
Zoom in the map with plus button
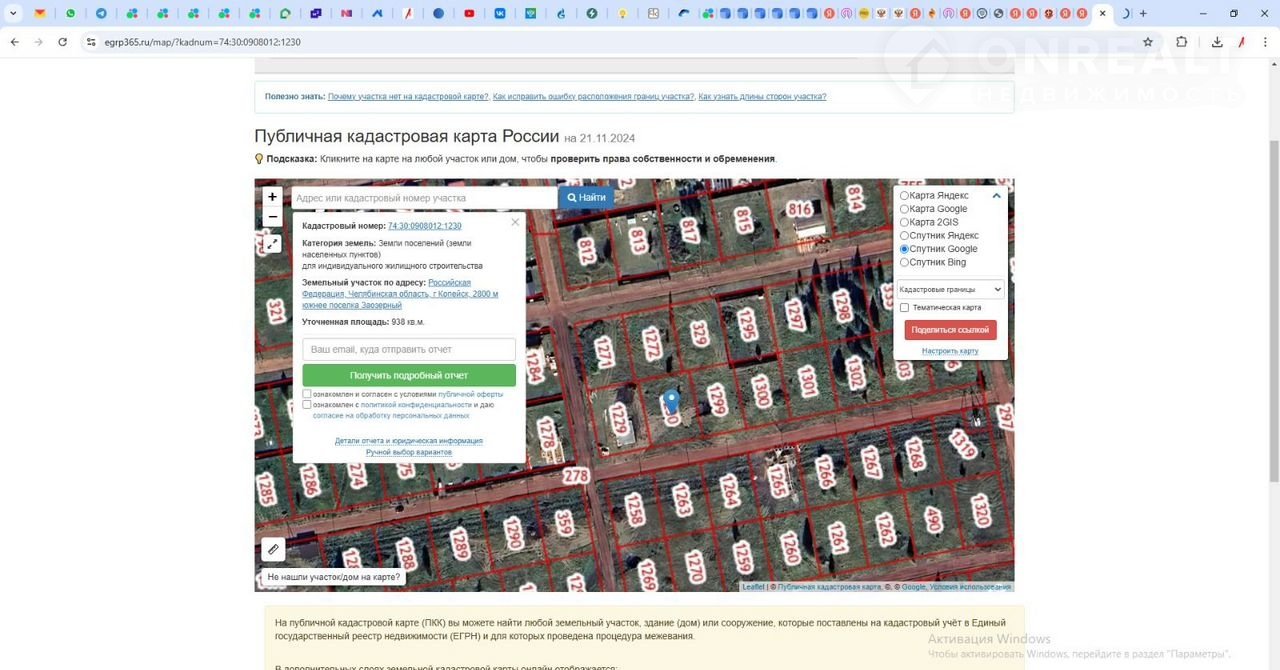[x=272, y=197]
